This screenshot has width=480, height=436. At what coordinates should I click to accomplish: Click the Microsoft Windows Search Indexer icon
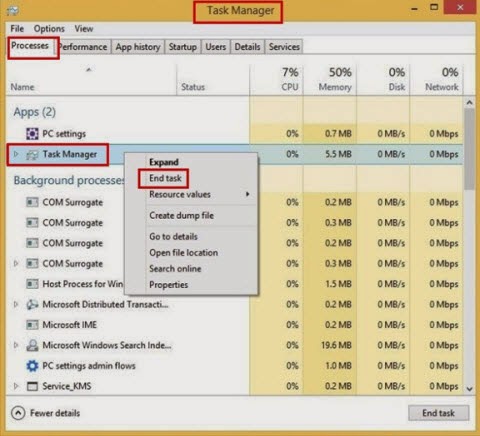click(x=32, y=345)
